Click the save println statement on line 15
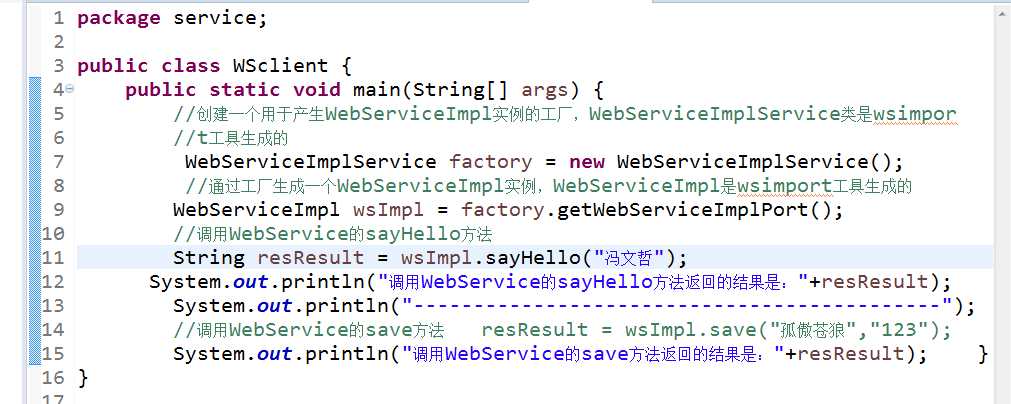This screenshot has width=1011, height=404. 550,354
